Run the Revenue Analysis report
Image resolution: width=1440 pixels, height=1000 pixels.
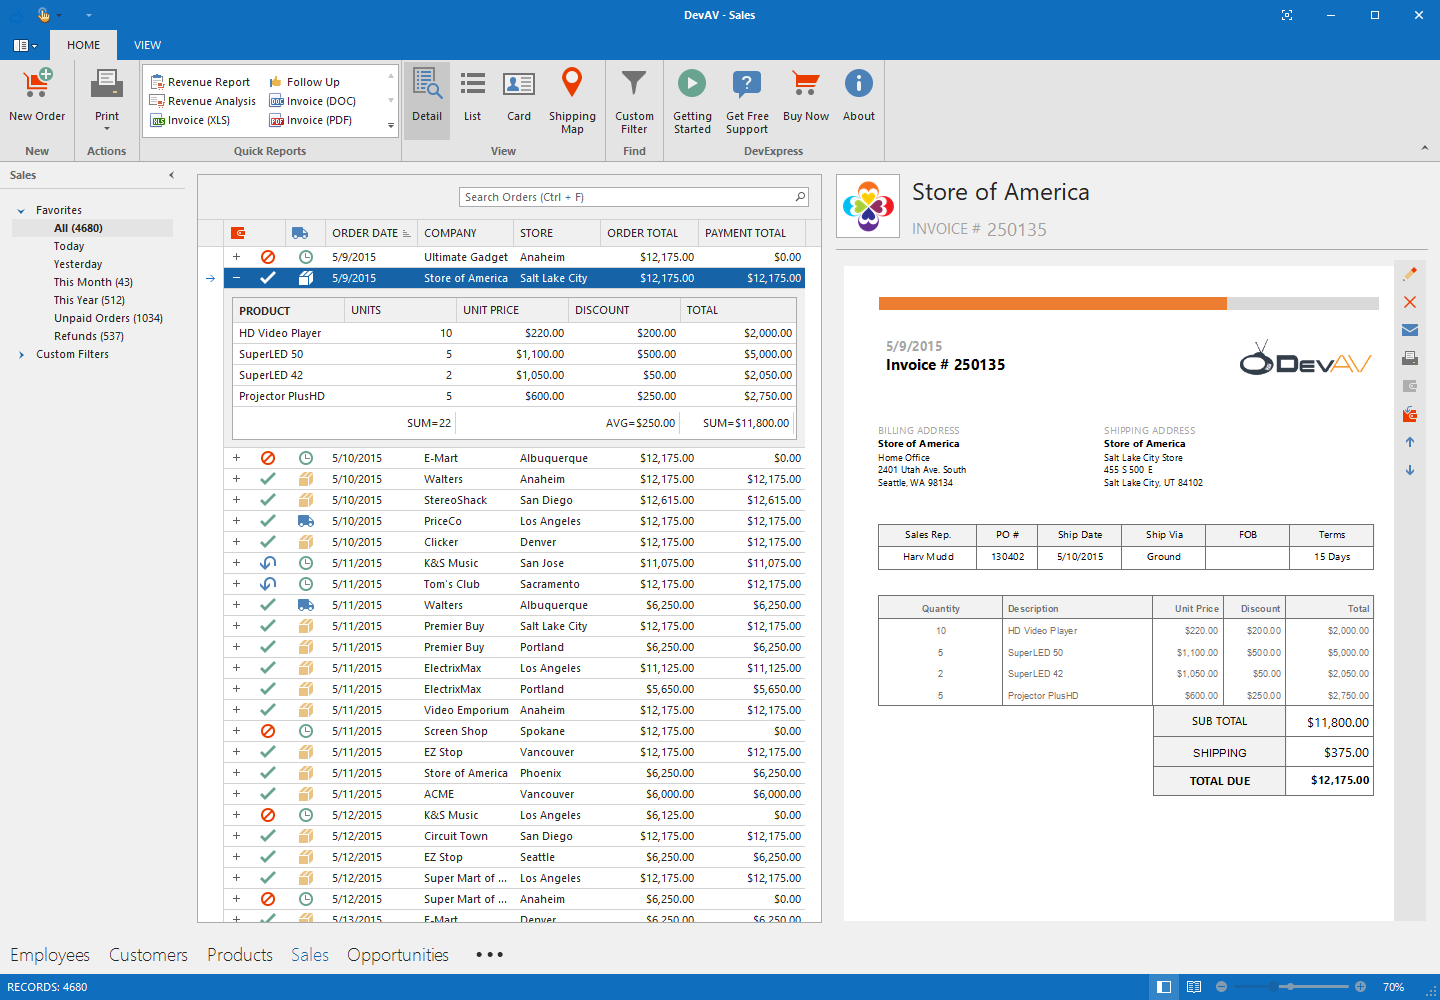tap(203, 101)
